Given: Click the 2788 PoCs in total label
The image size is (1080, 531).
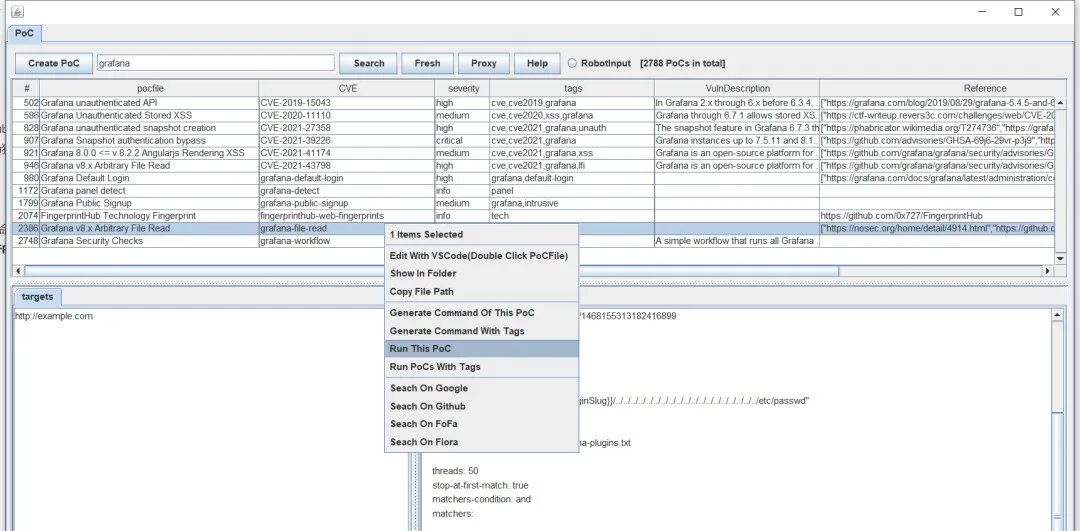Looking at the screenshot, I should coord(683,63).
